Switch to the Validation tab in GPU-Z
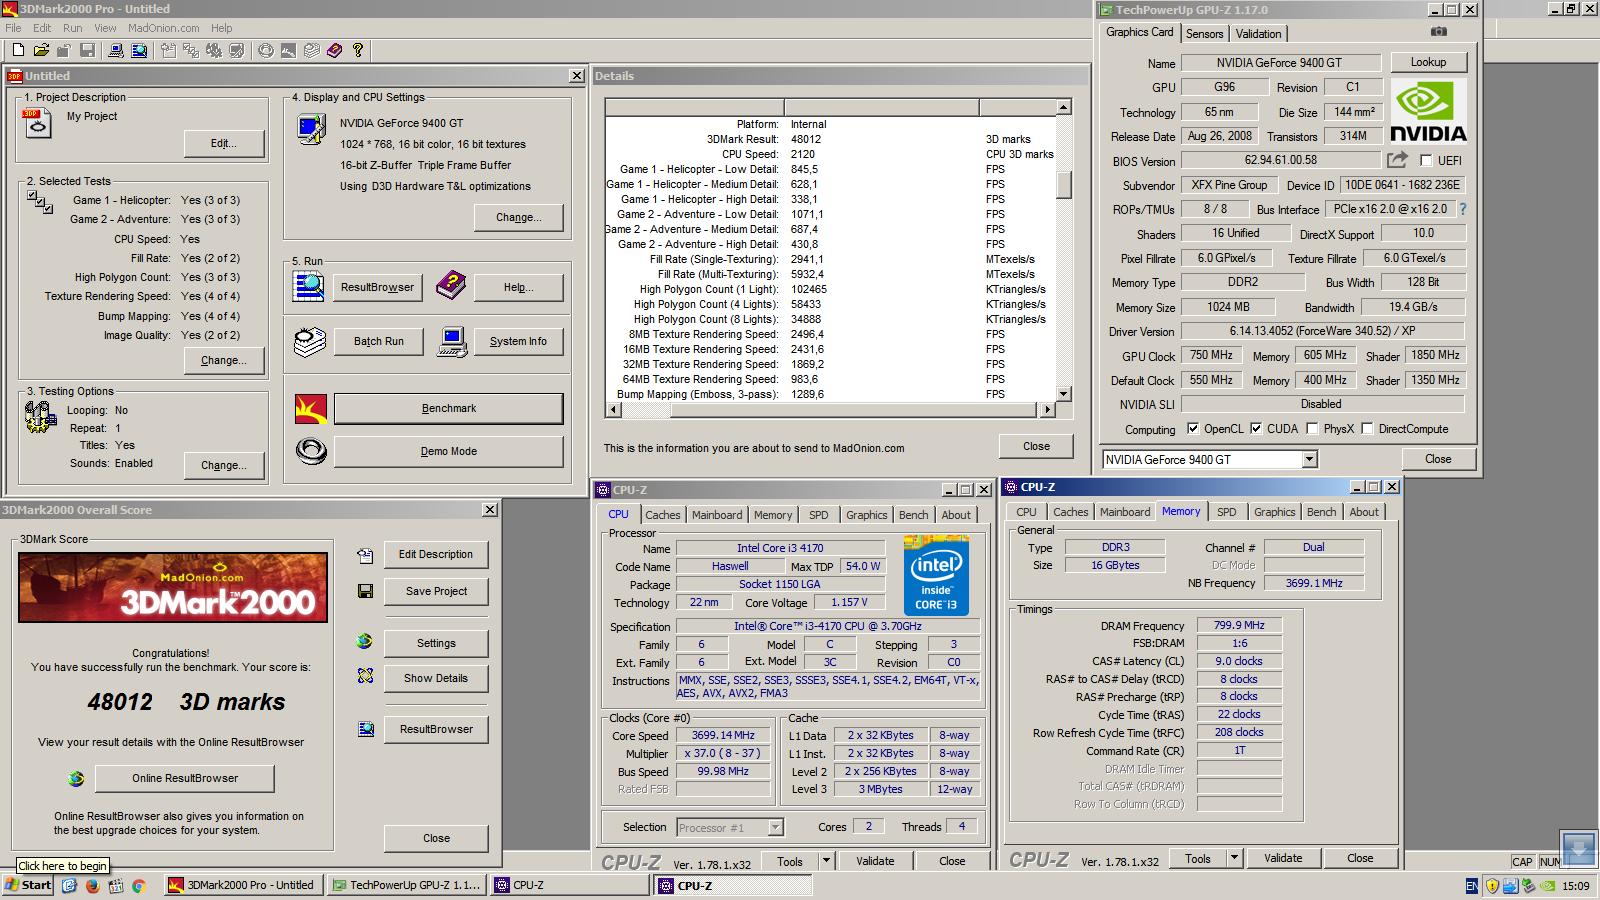 pyautogui.click(x=1258, y=33)
